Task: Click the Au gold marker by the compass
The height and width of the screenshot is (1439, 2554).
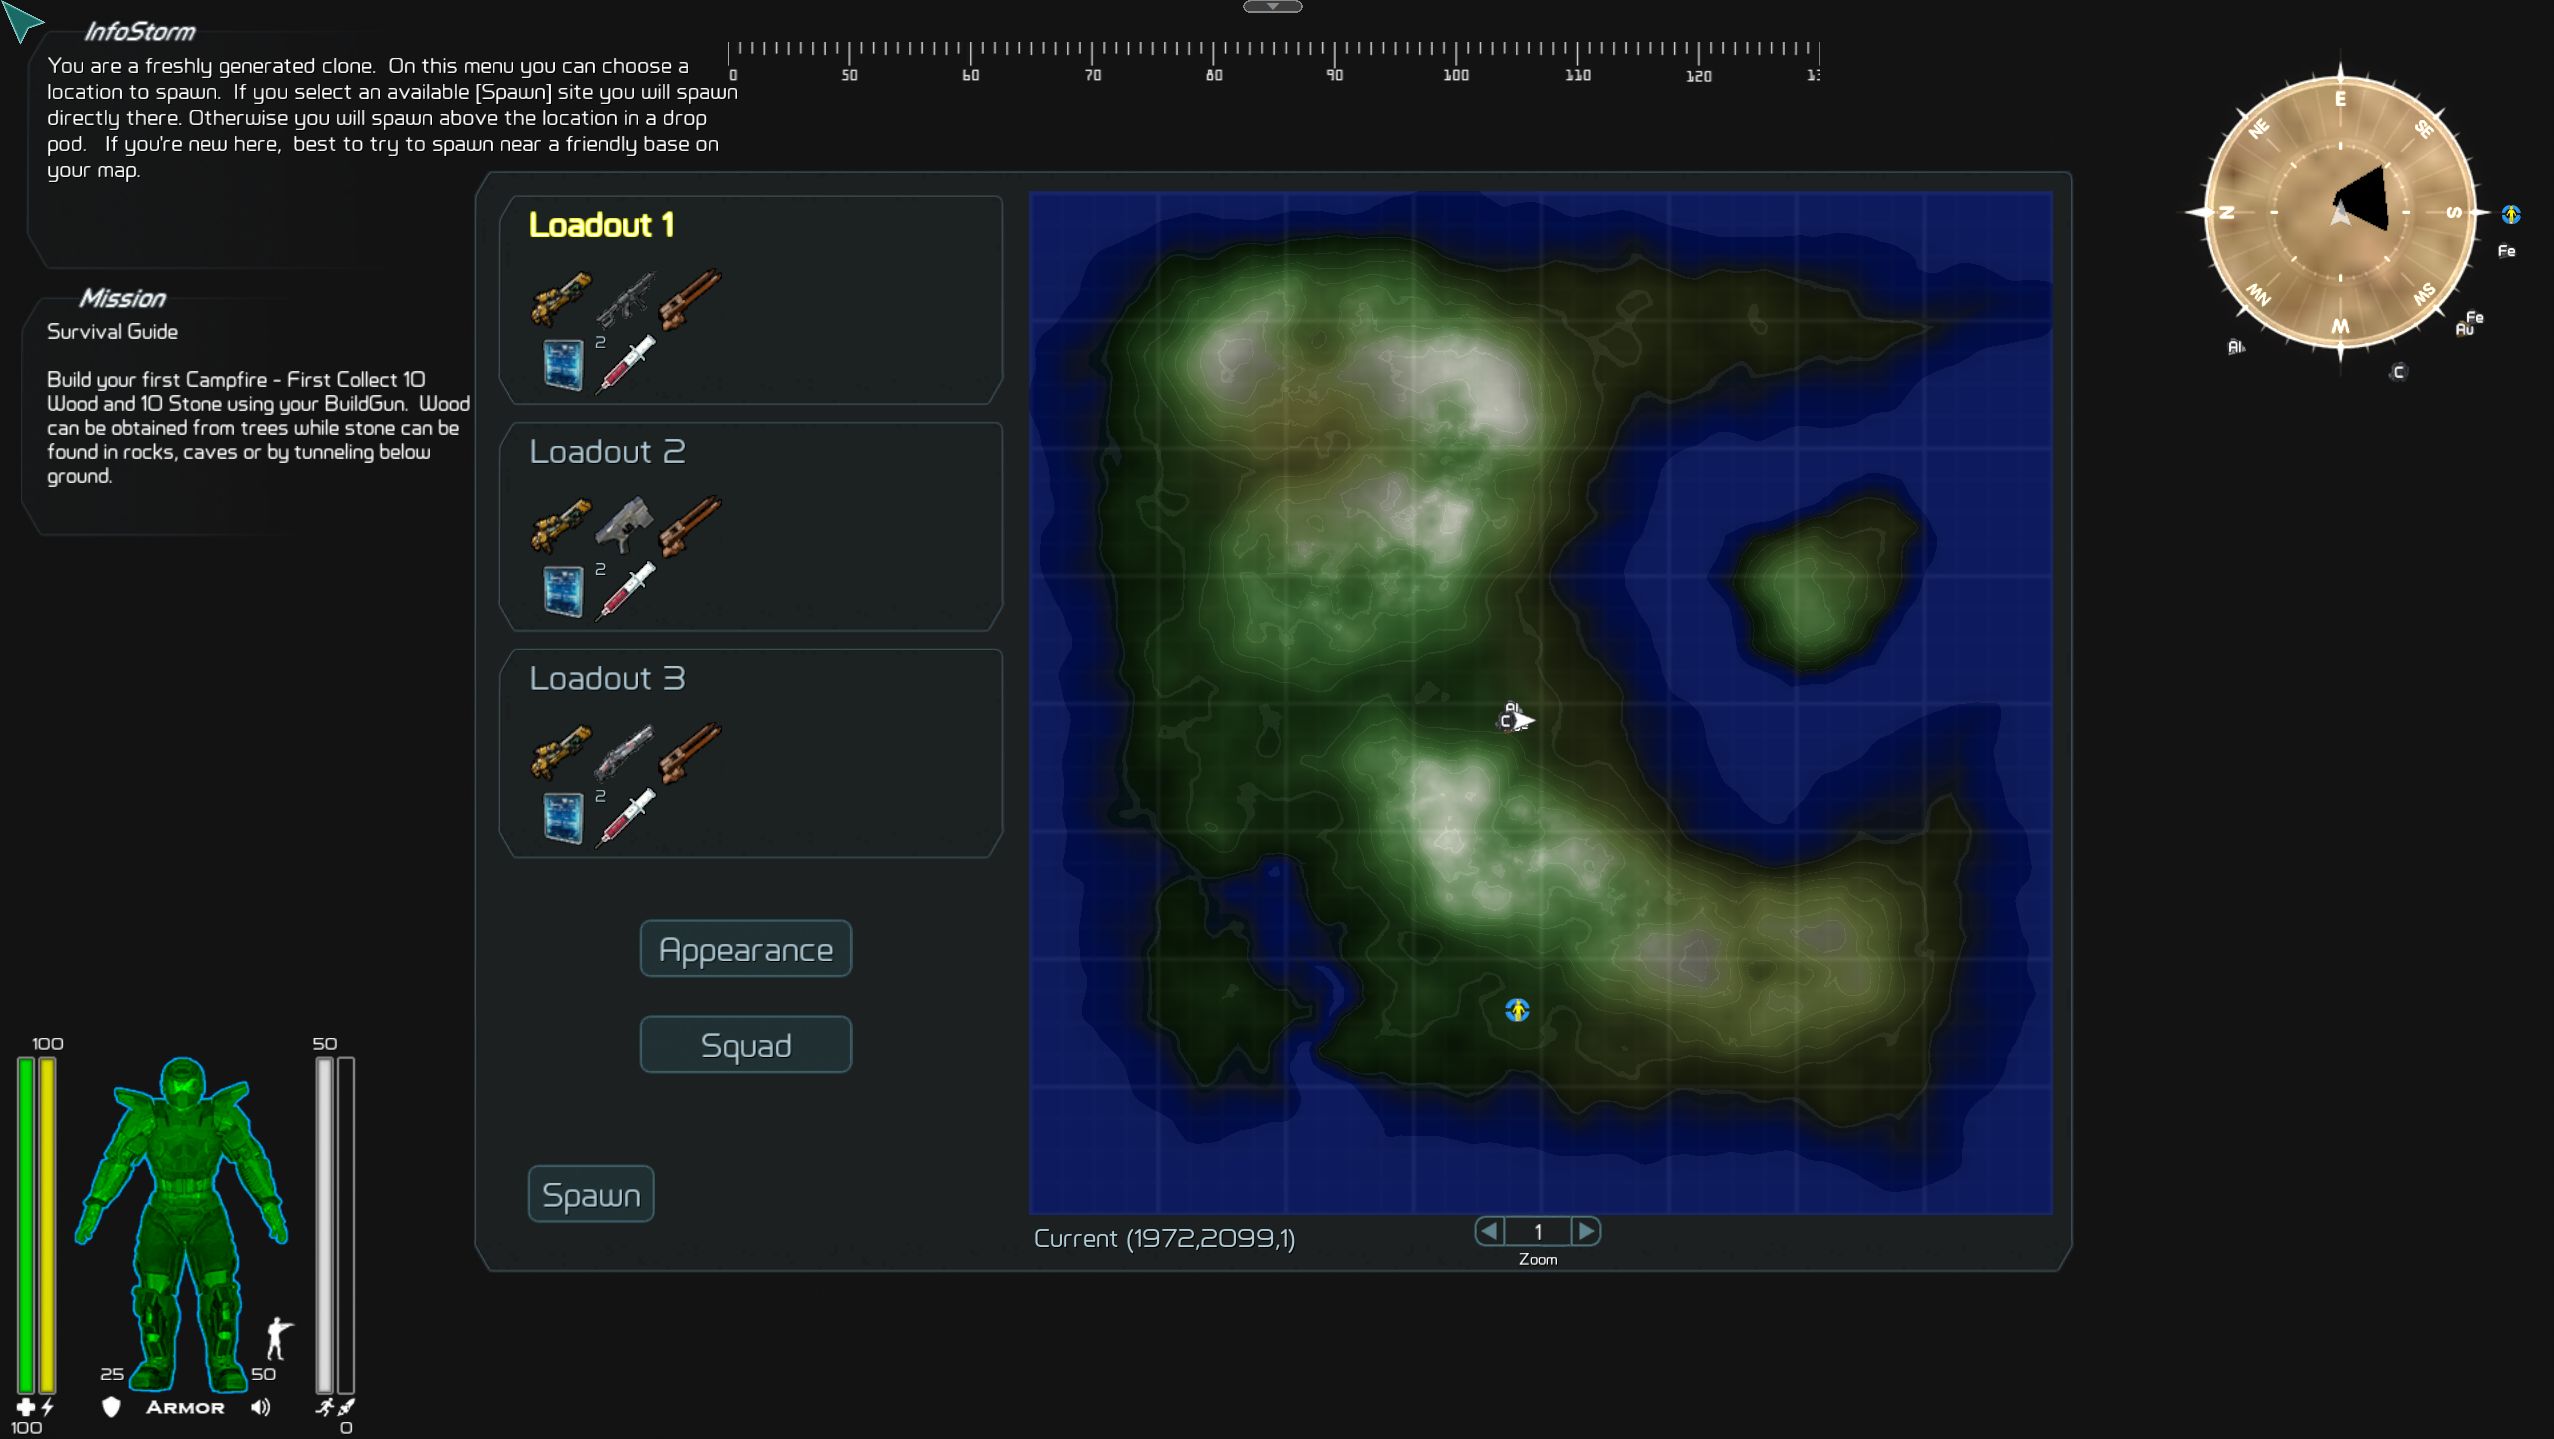Action: (x=2464, y=329)
